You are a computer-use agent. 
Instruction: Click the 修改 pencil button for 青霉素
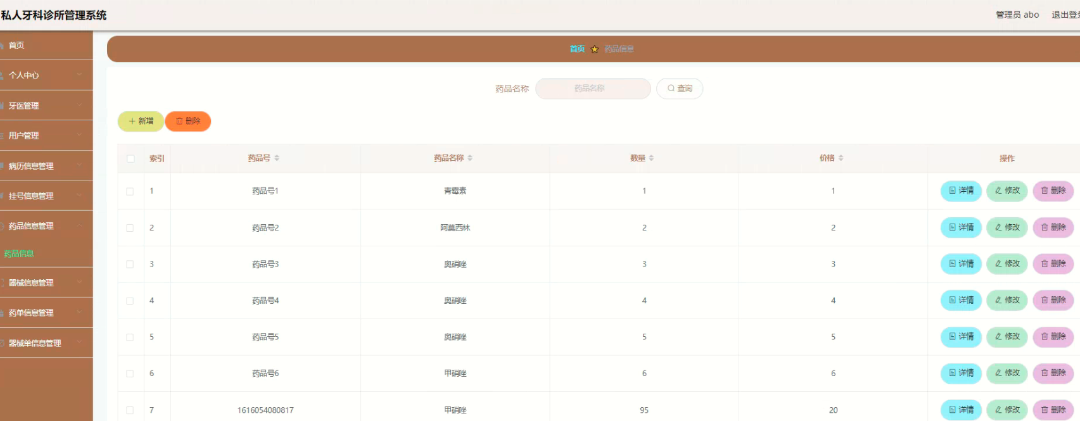coord(1007,191)
